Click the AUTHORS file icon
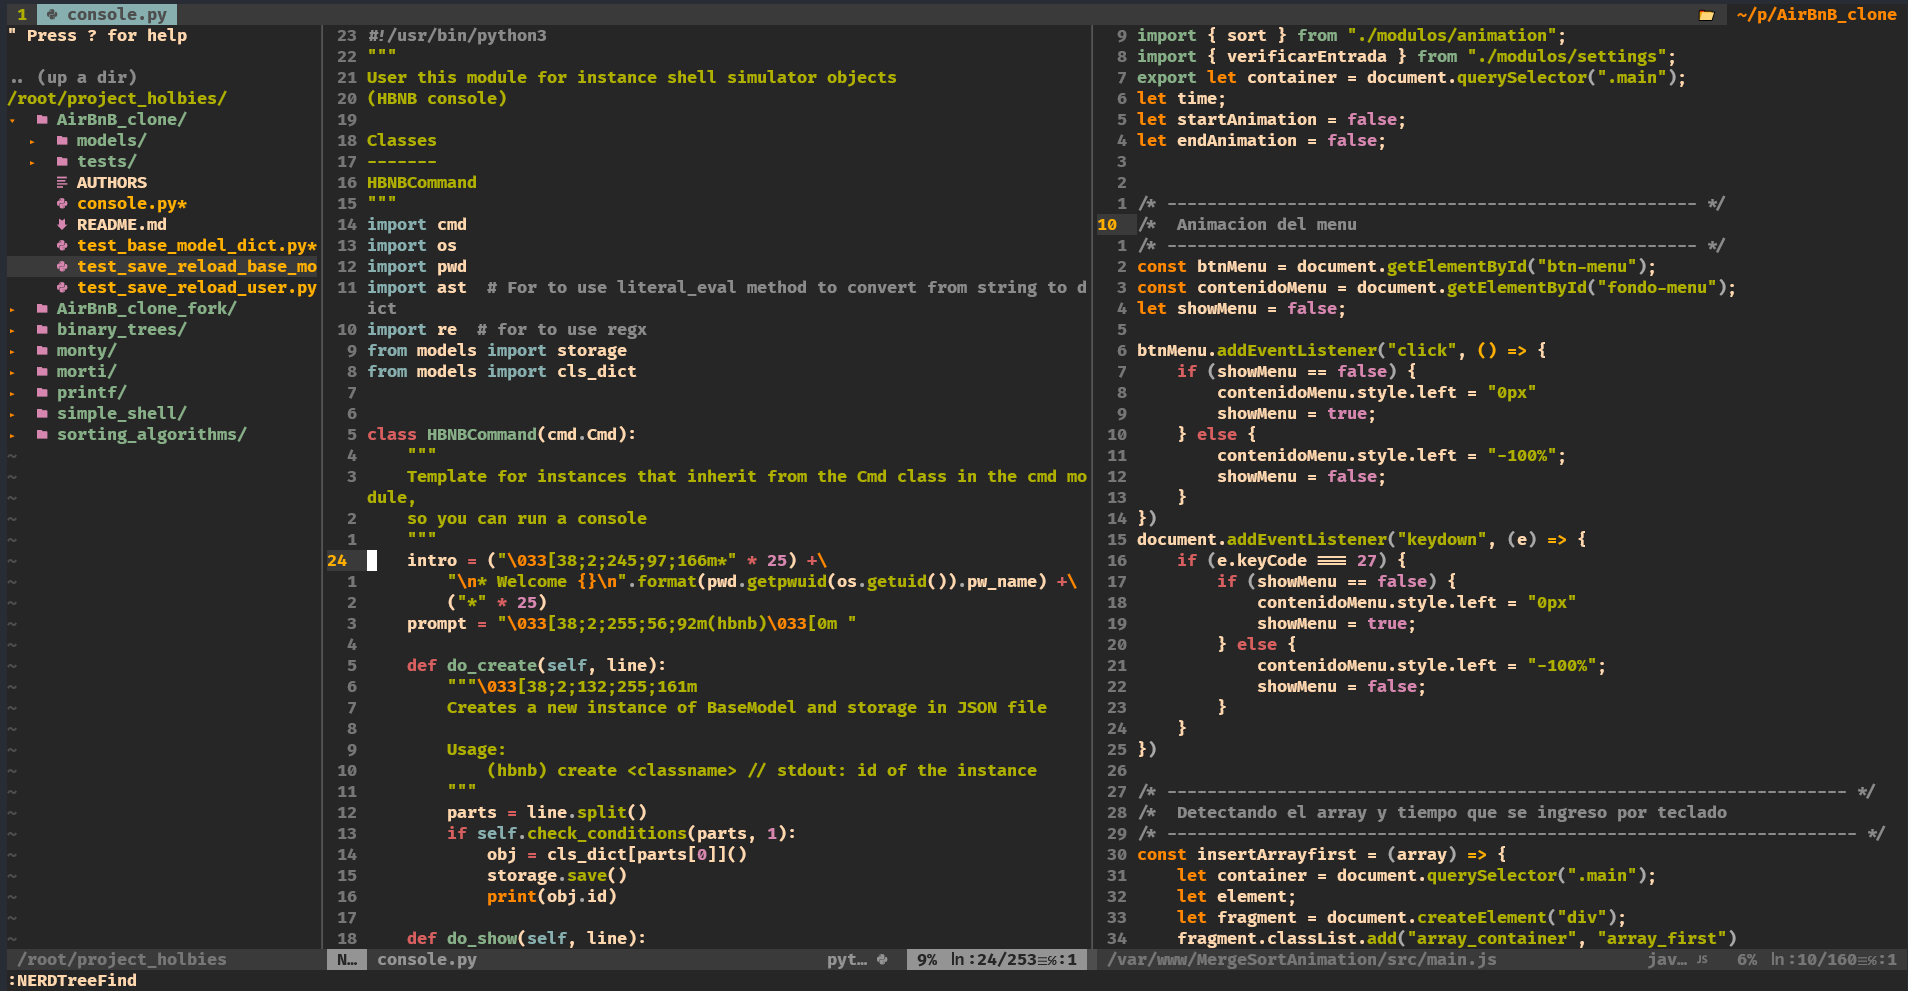Screen dimensions: 1908x991 [x=62, y=182]
